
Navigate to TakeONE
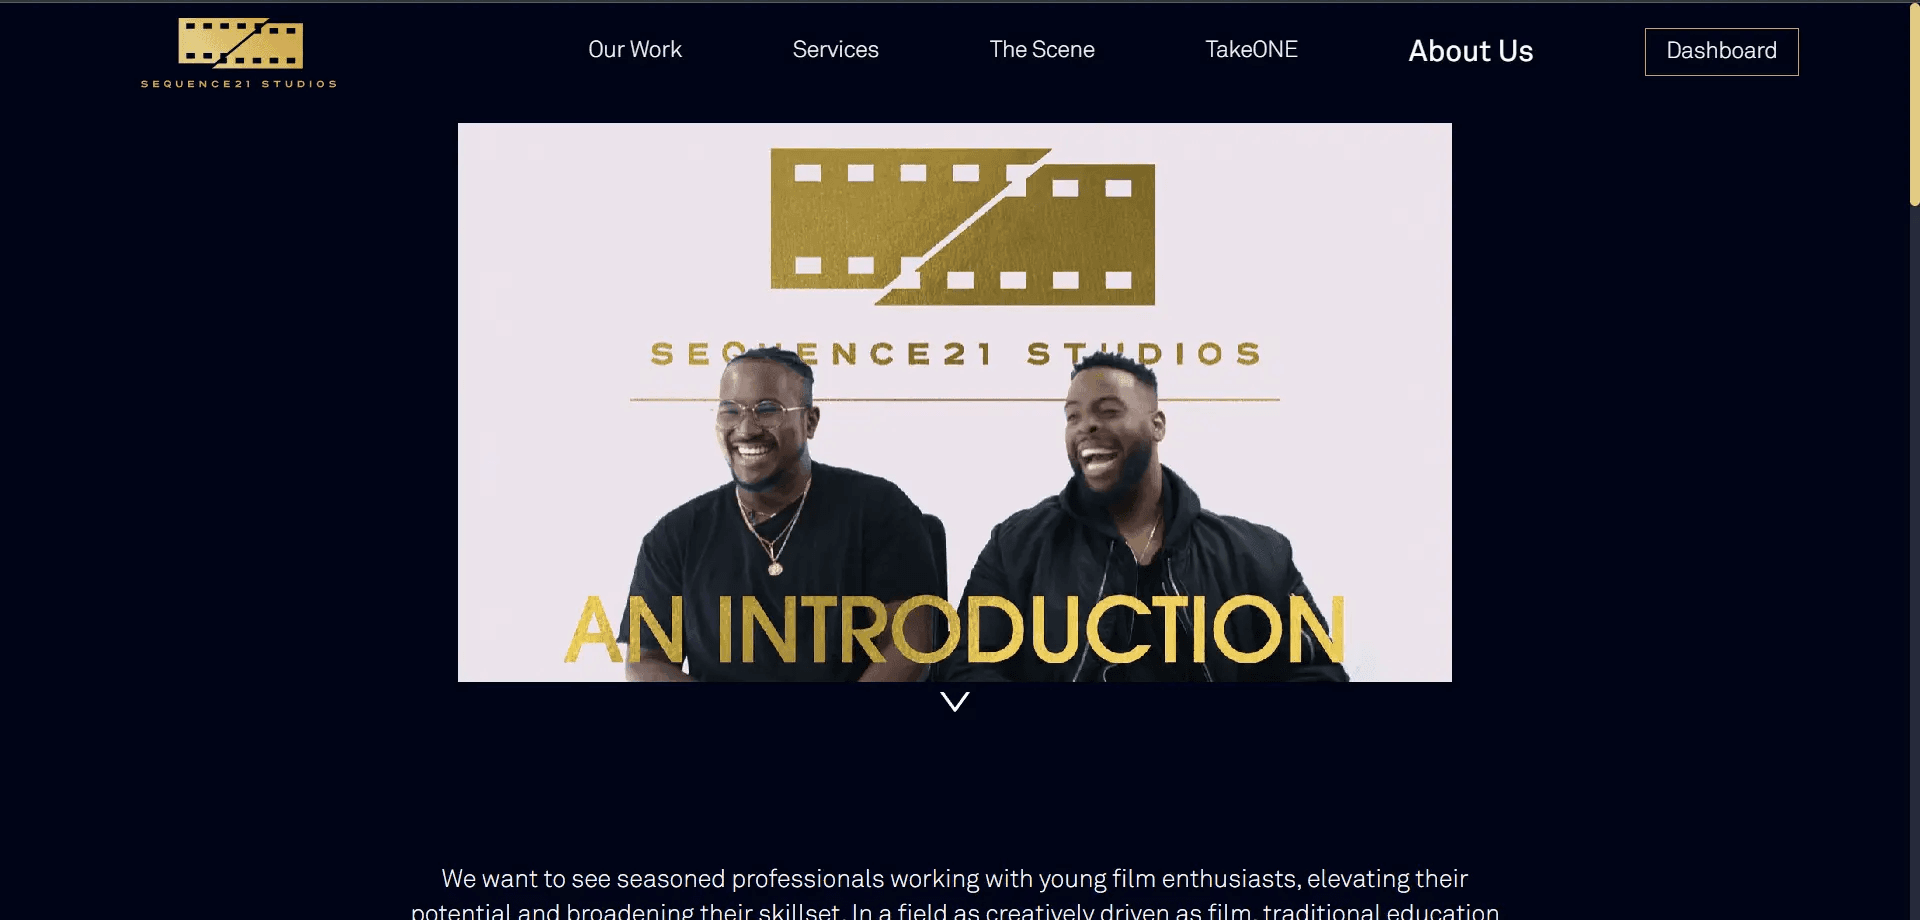[x=1251, y=49]
